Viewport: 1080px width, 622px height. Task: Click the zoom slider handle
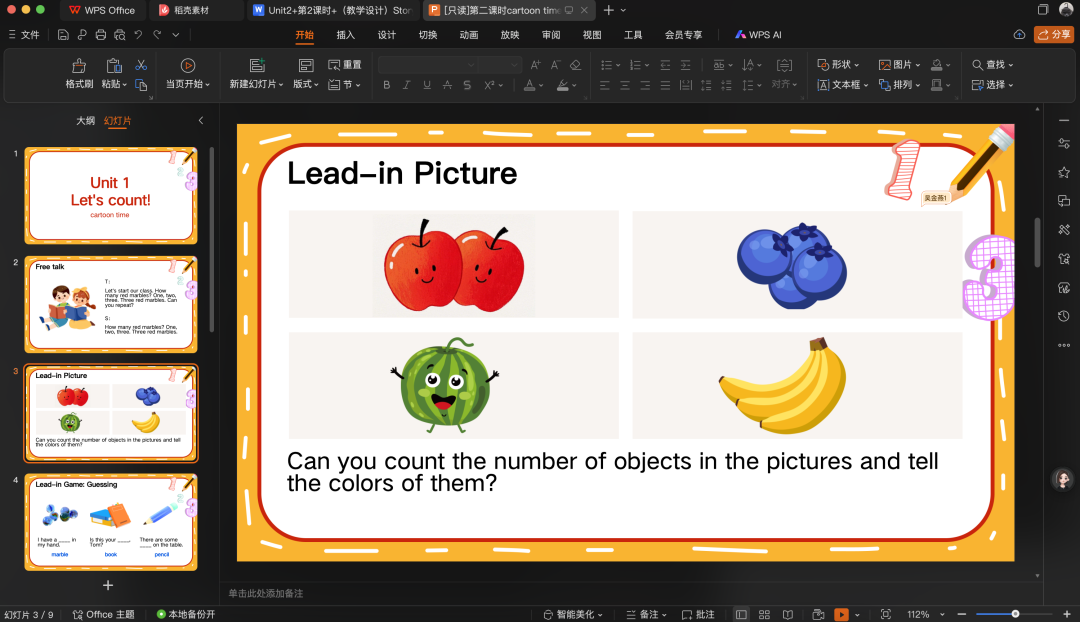[1015, 614]
